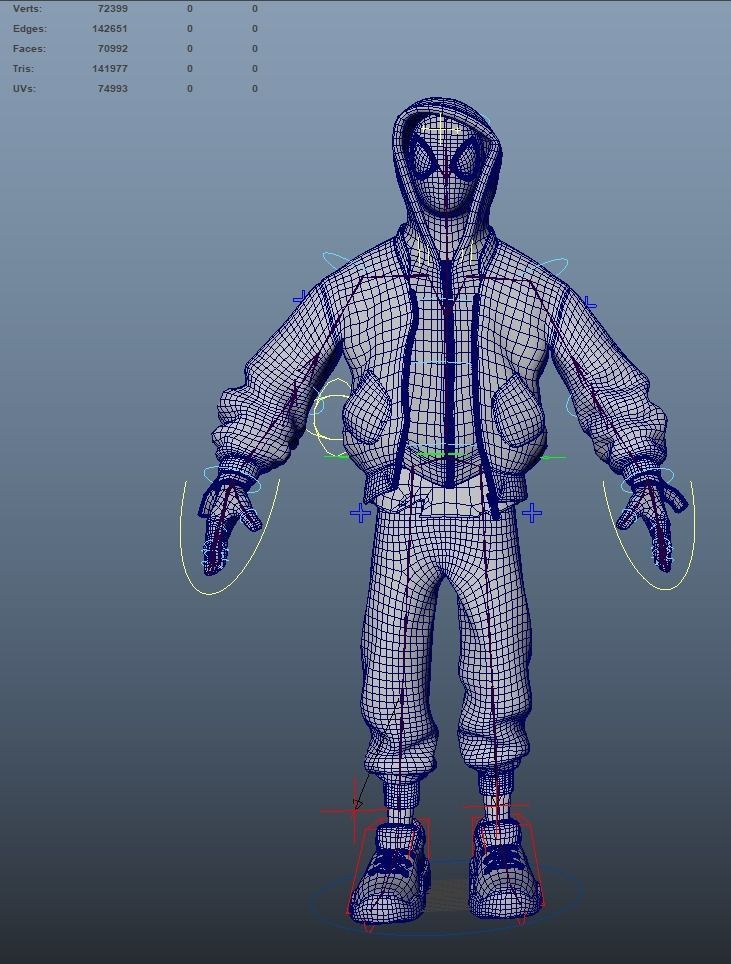
Task: Select the UV count value 74993
Action: [x=113, y=89]
